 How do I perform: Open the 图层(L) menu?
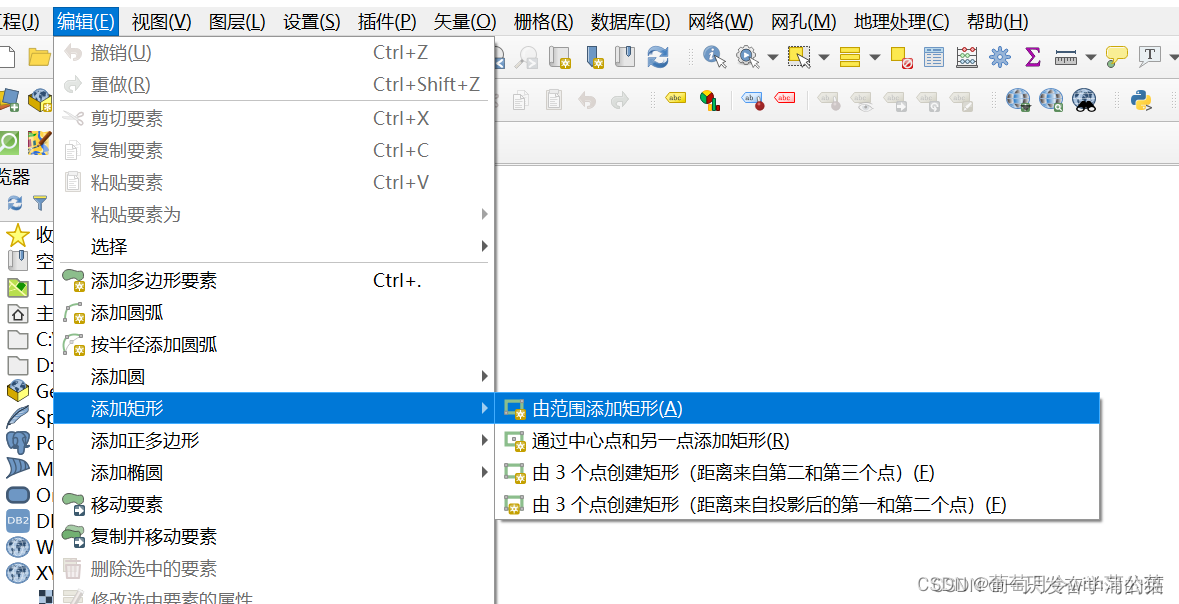pos(238,22)
